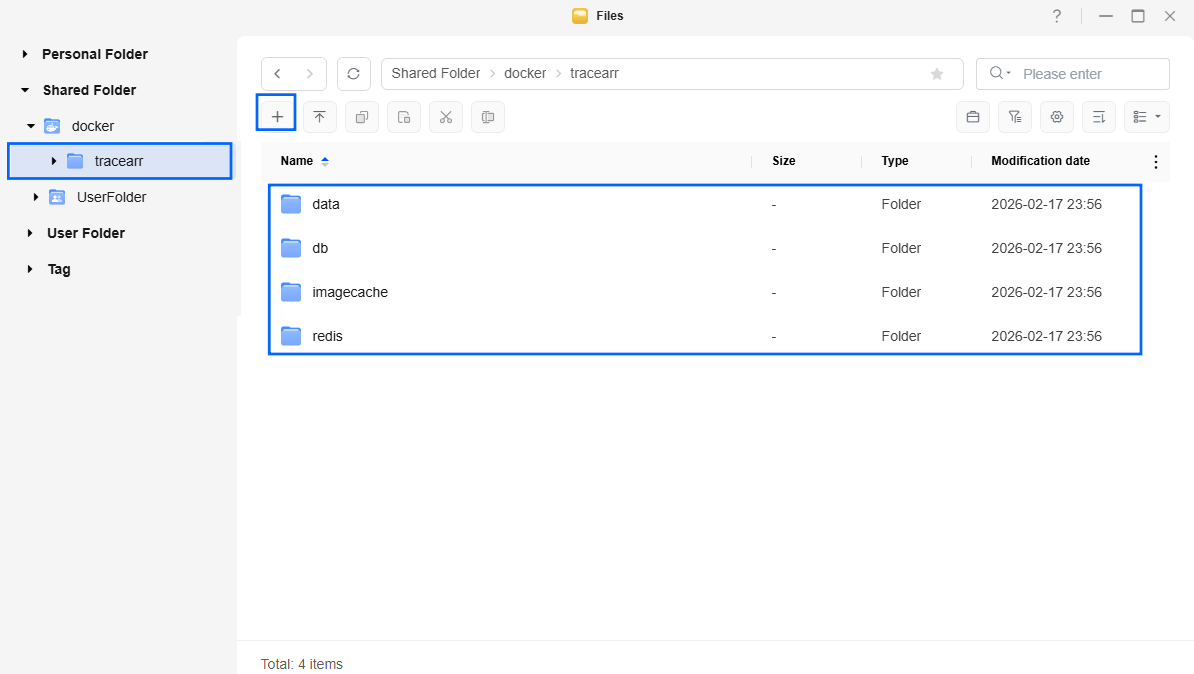Go back using the left arrow
Screen dimensions: 1194x674
click(x=278, y=74)
